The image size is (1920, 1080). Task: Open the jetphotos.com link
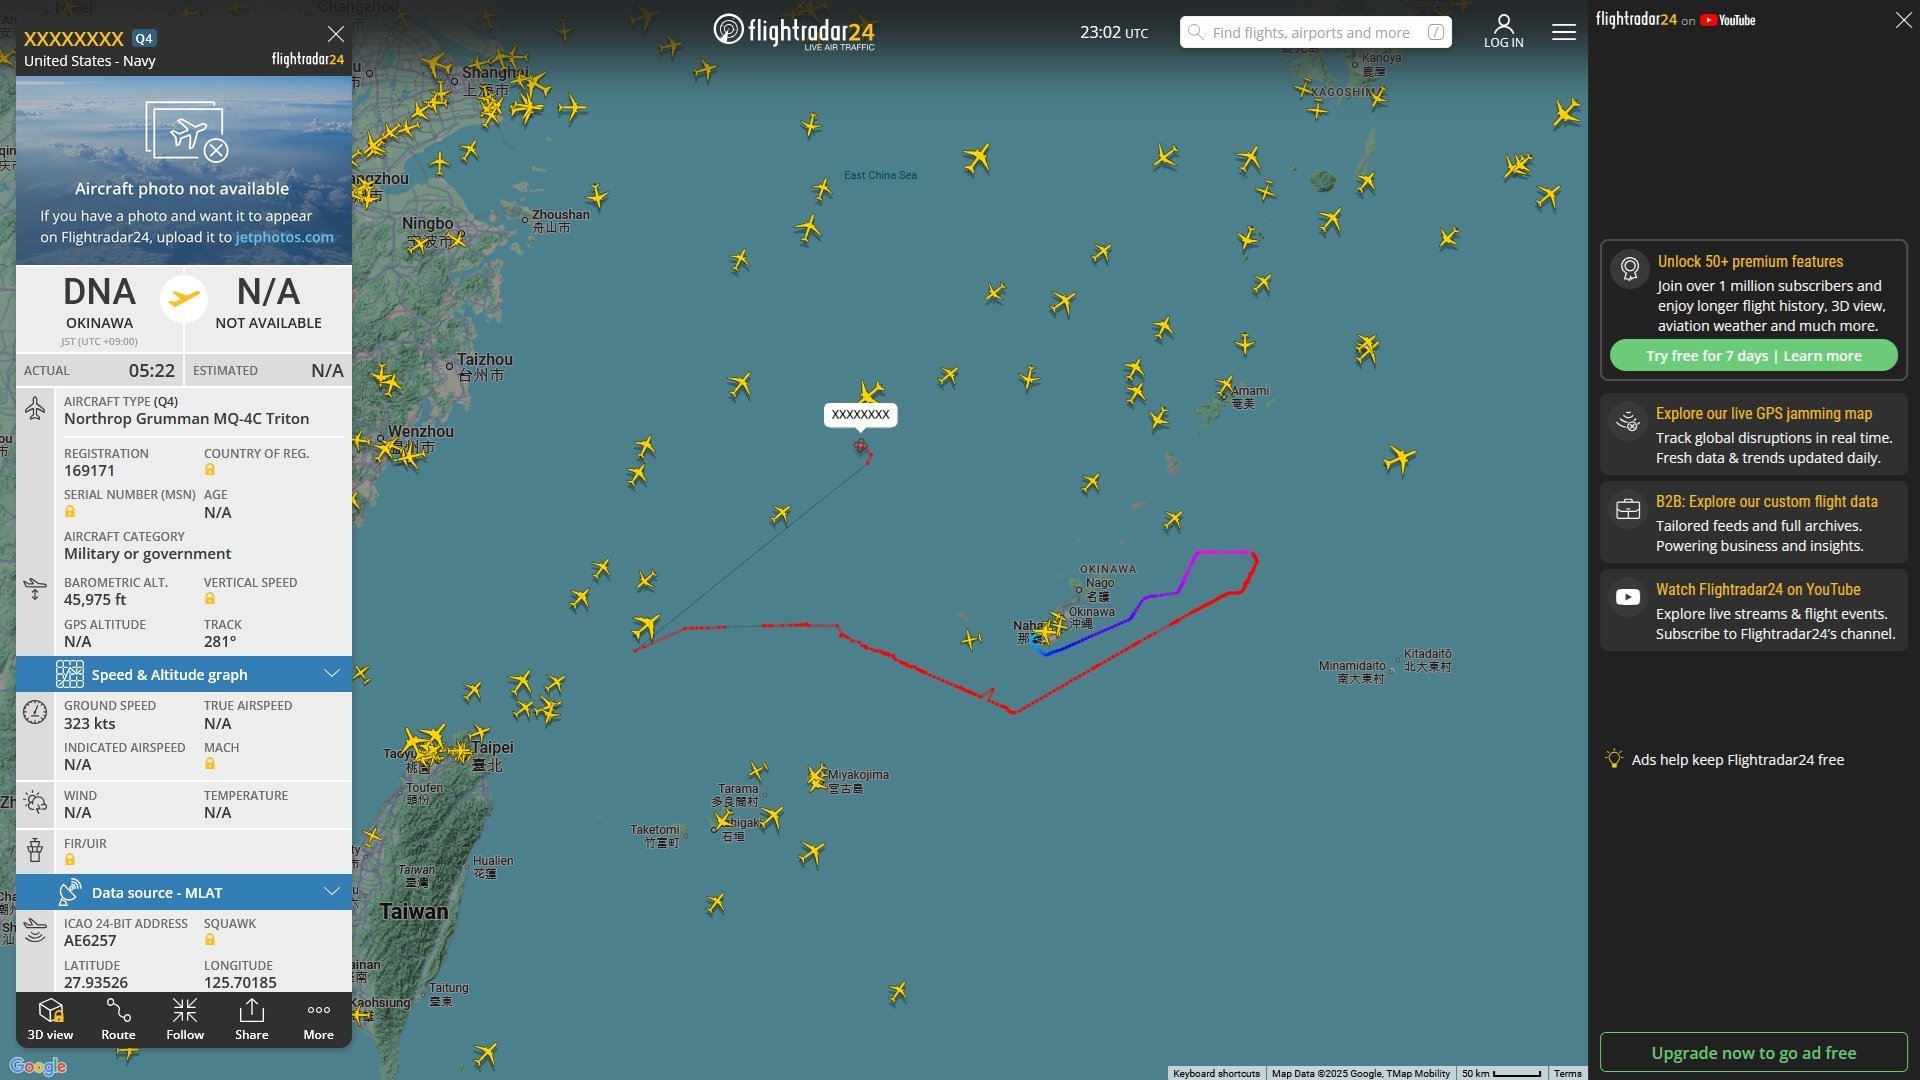pyautogui.click(x=284, y=237)
